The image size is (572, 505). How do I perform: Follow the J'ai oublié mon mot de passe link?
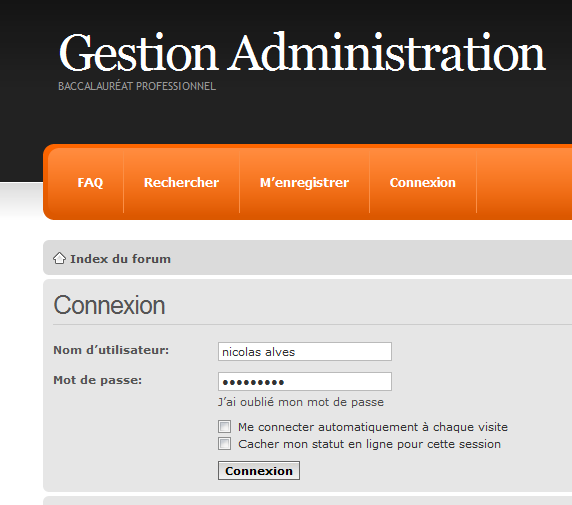tap(301, 402)
